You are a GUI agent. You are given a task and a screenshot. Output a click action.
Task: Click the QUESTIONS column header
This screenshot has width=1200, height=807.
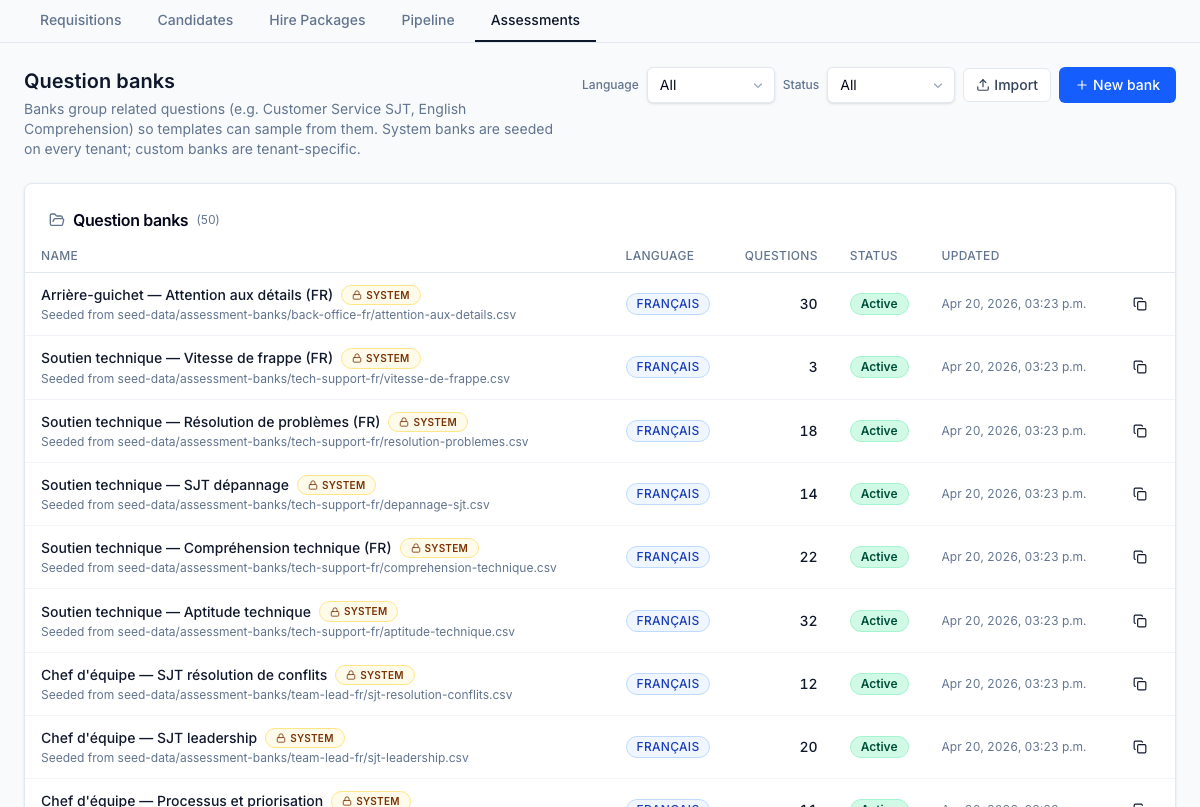click(781, 256)
